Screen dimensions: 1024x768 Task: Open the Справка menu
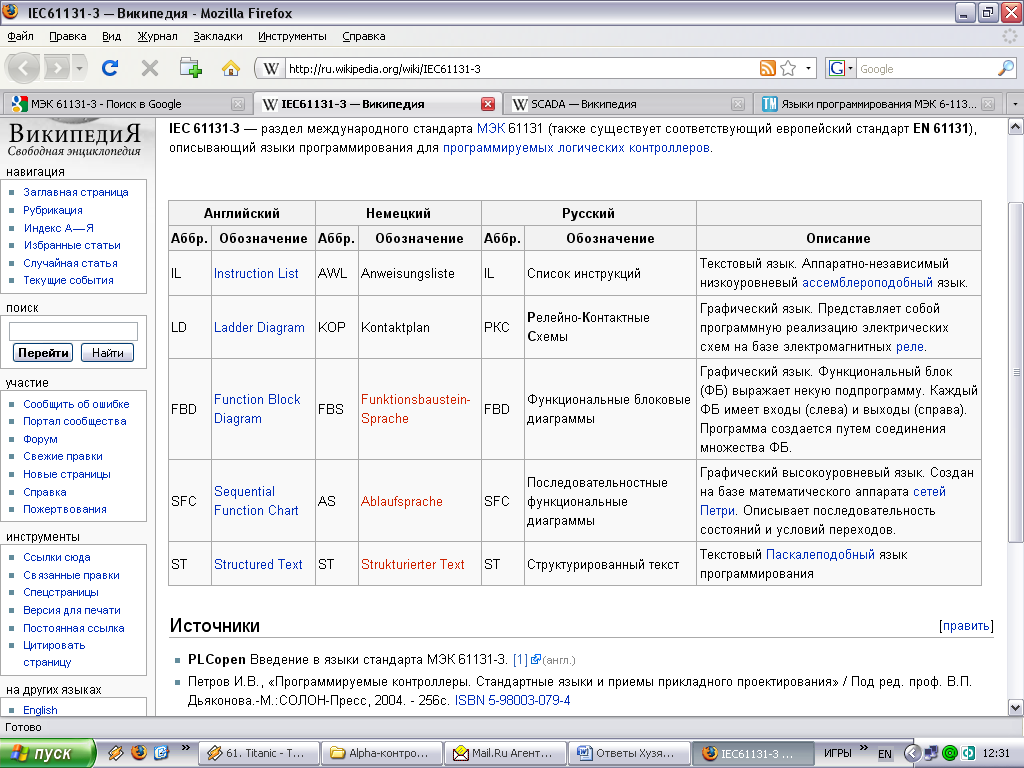click(x=363, y=36)
